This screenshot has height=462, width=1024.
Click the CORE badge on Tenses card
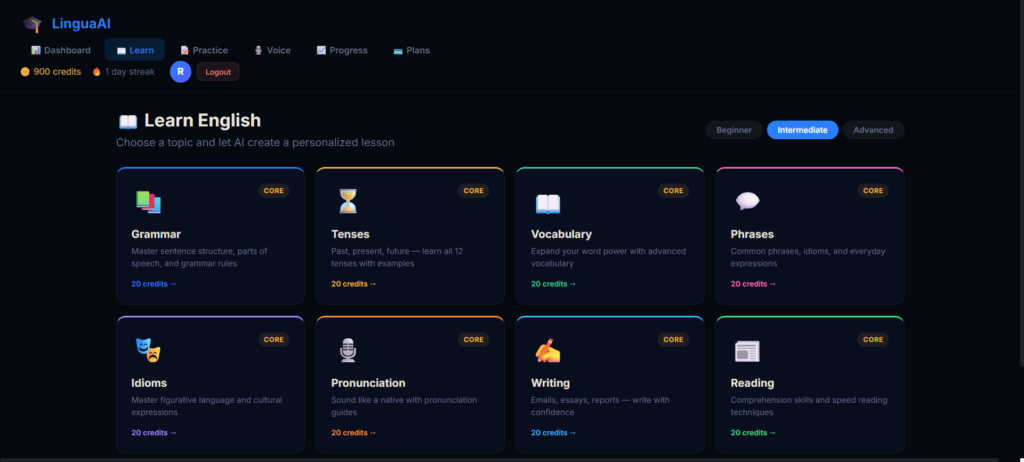(473, 191)
